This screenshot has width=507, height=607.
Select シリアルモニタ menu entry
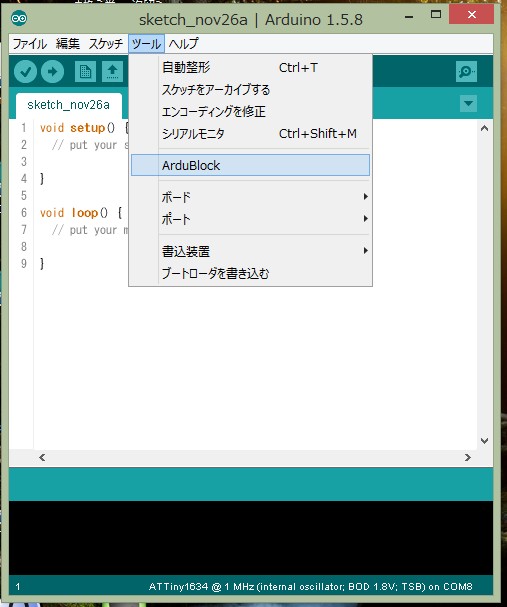[x=250, y=134]
